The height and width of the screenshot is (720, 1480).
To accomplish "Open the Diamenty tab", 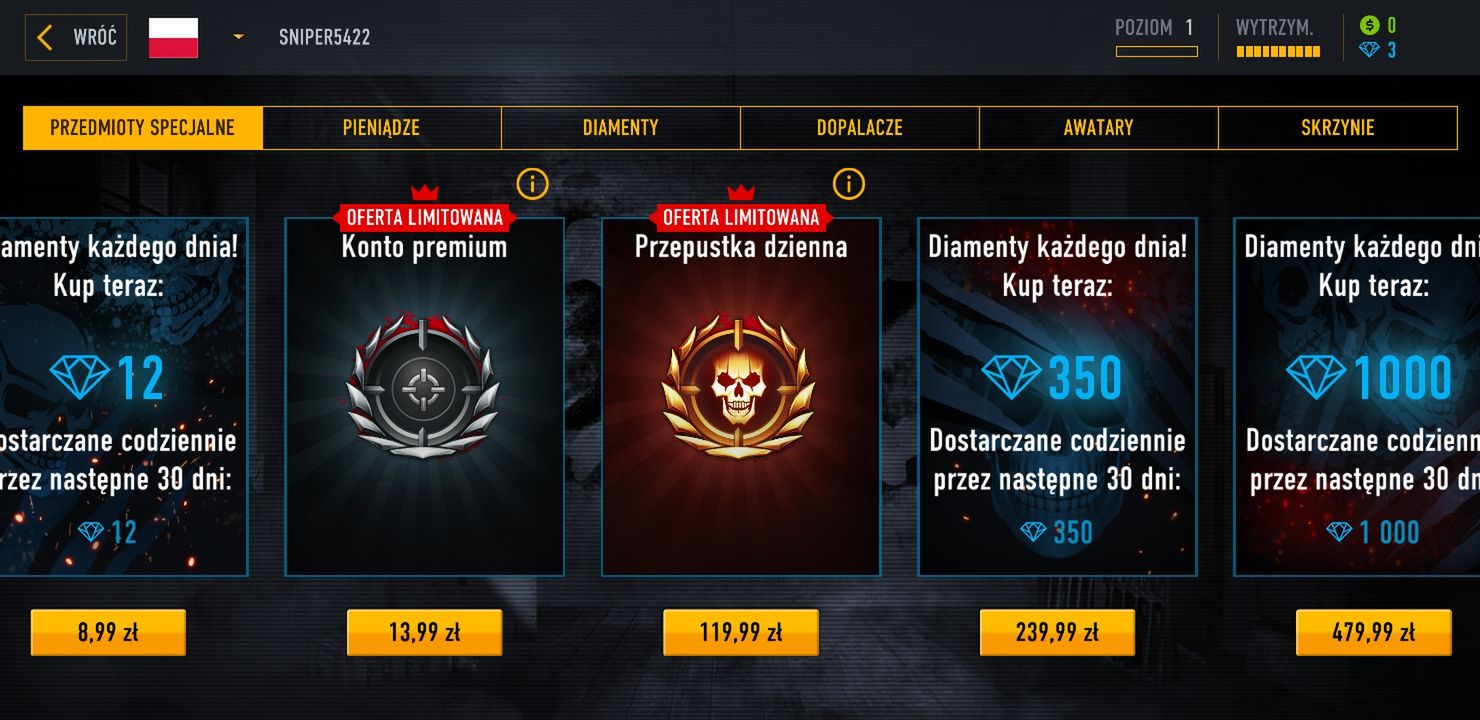I will tap(620, 128).
